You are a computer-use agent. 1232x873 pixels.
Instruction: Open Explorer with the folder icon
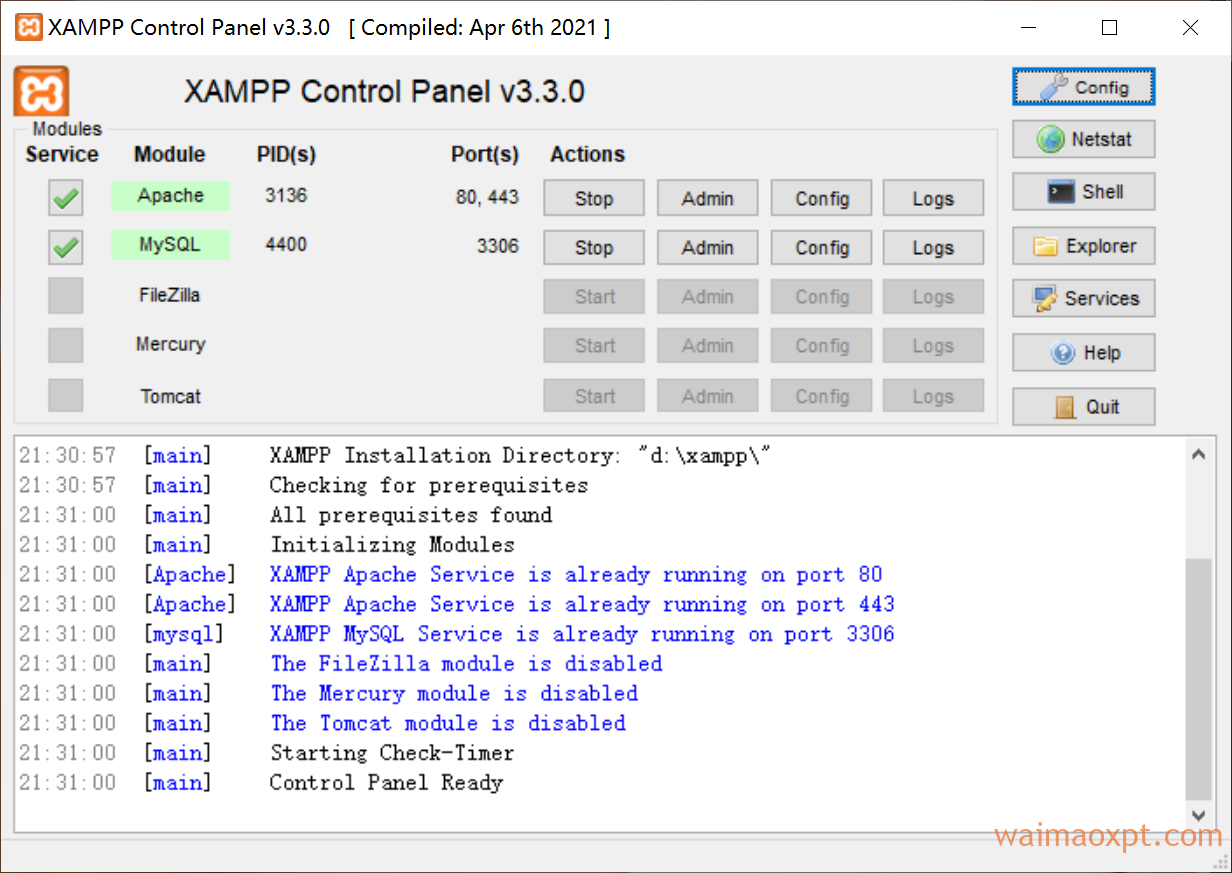(1046, 246)
